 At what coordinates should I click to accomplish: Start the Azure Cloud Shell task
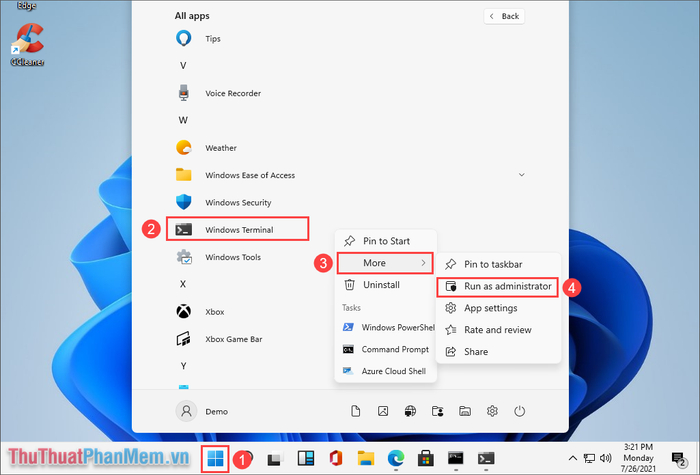click(385, 371)
